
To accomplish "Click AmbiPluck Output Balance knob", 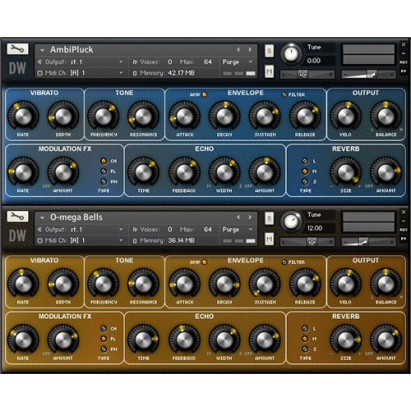I will (386, 116).
